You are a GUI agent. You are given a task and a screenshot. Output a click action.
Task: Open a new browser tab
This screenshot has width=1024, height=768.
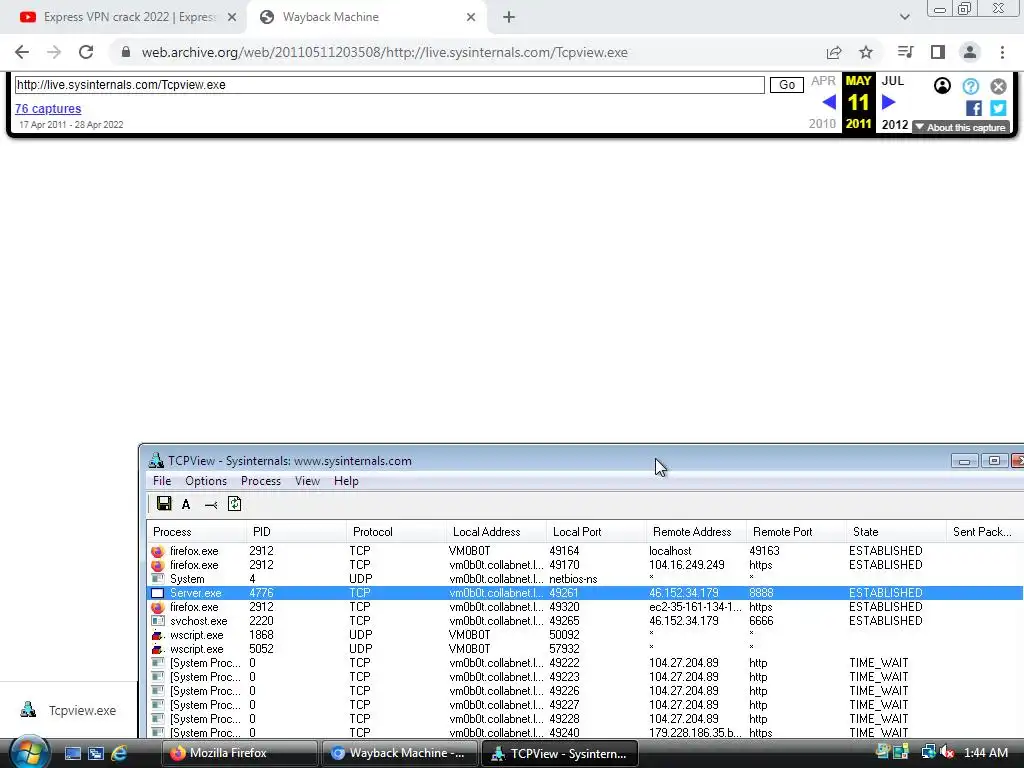(x=509, y=17)
